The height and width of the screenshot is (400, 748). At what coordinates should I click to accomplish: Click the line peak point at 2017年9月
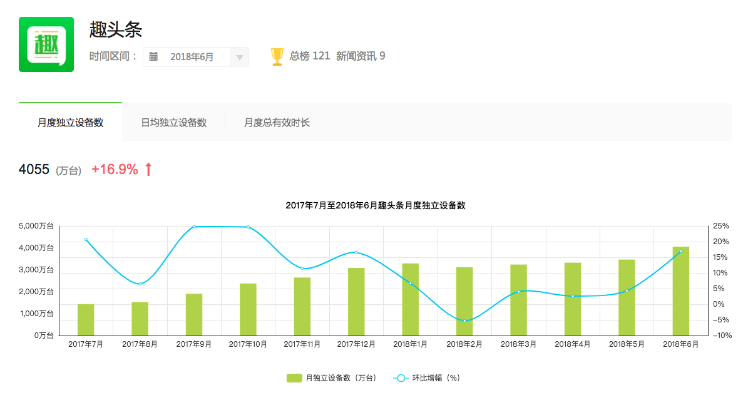(x=194, y=227)
